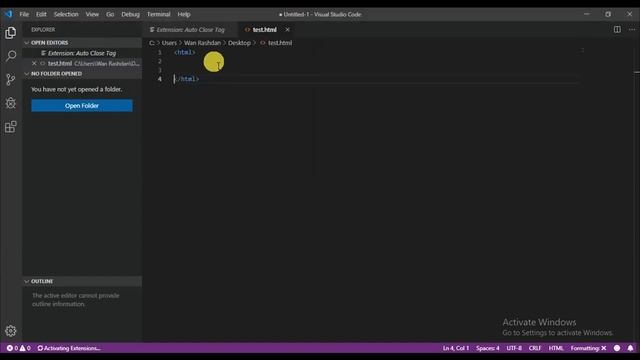Open the Edit menu
Screen dimensions: 640x360
click(x=41, y=14)
